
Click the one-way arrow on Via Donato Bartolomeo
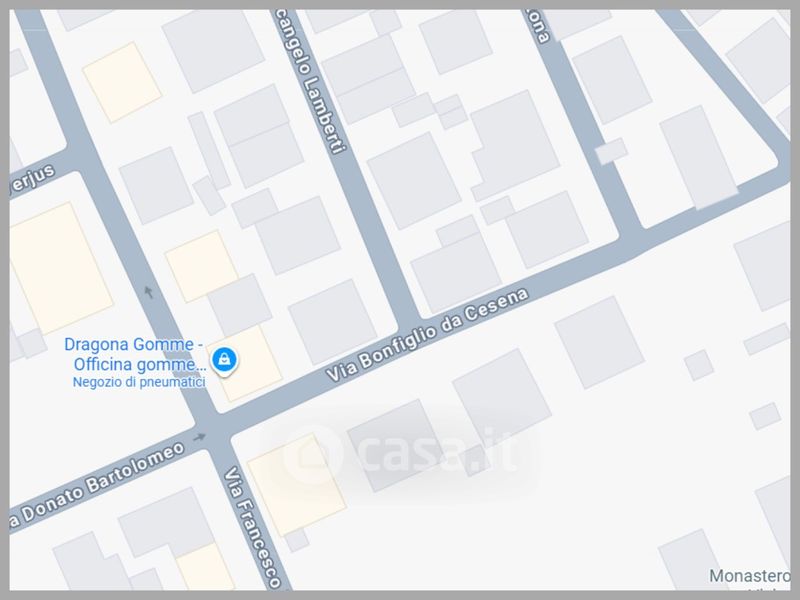click(199, 437)
